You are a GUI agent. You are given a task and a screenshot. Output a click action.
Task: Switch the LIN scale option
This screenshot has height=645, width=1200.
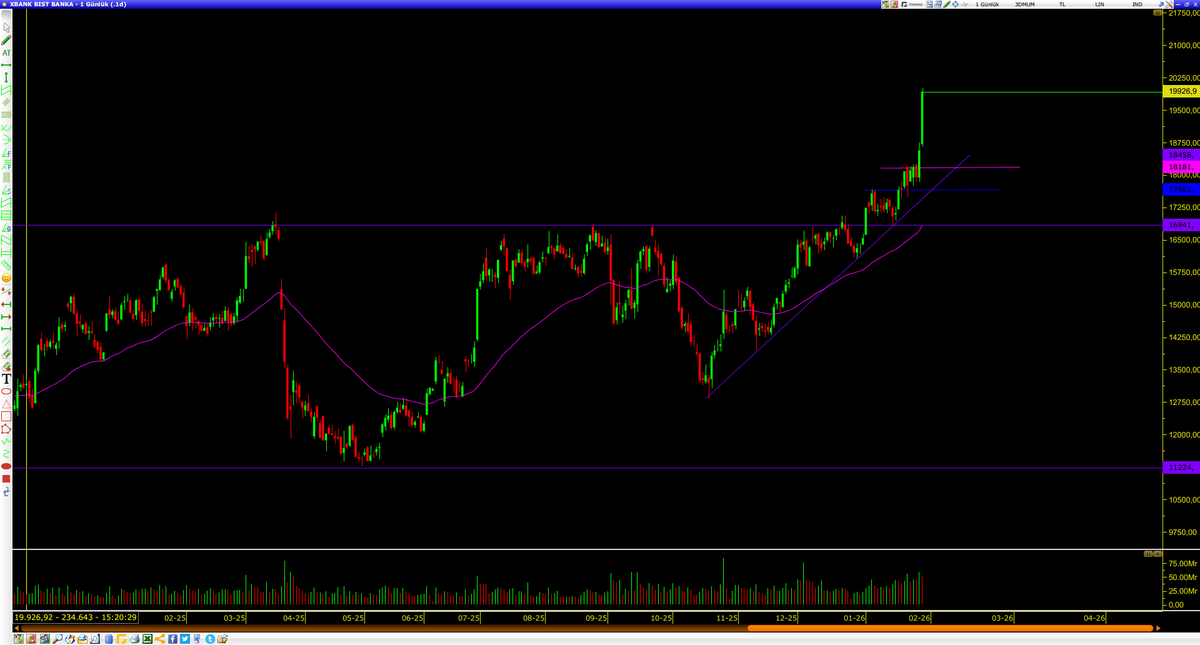click(1099, 5)
